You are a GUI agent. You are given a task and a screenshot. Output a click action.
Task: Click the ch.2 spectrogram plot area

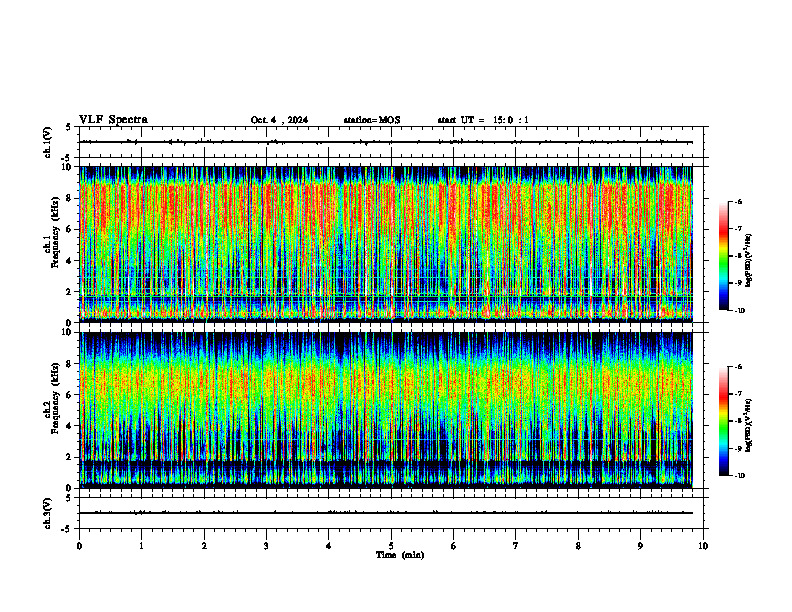pyautogui.click(x=386, y=410)
